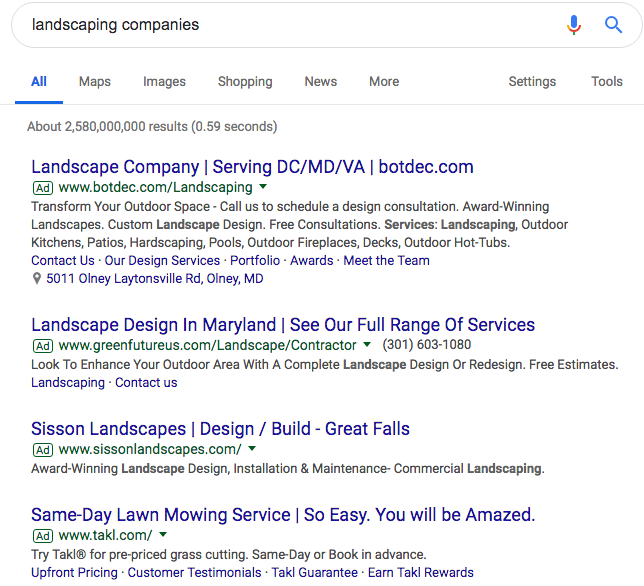Click the 'Transform Your Outdoor Space' description text

click(299, 224)
